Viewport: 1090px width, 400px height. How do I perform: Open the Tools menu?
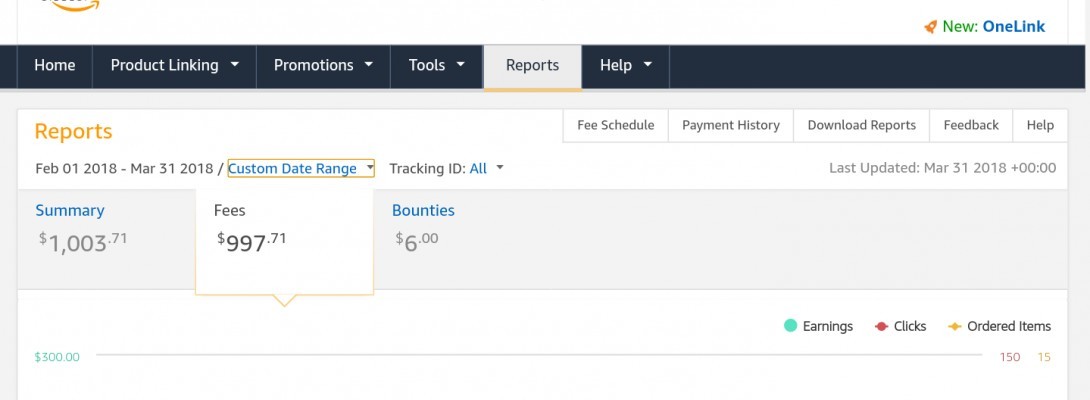(436, 65)
